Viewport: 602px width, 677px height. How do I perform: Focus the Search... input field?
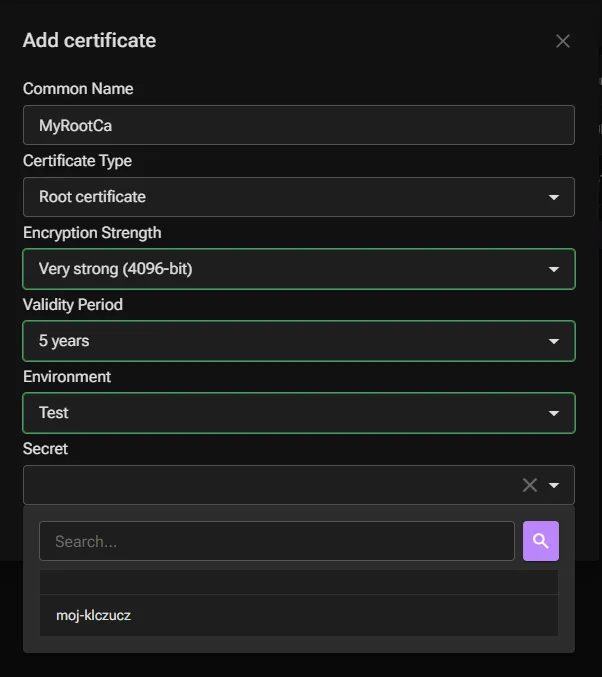pyautogui.click(x=277, y=541)
